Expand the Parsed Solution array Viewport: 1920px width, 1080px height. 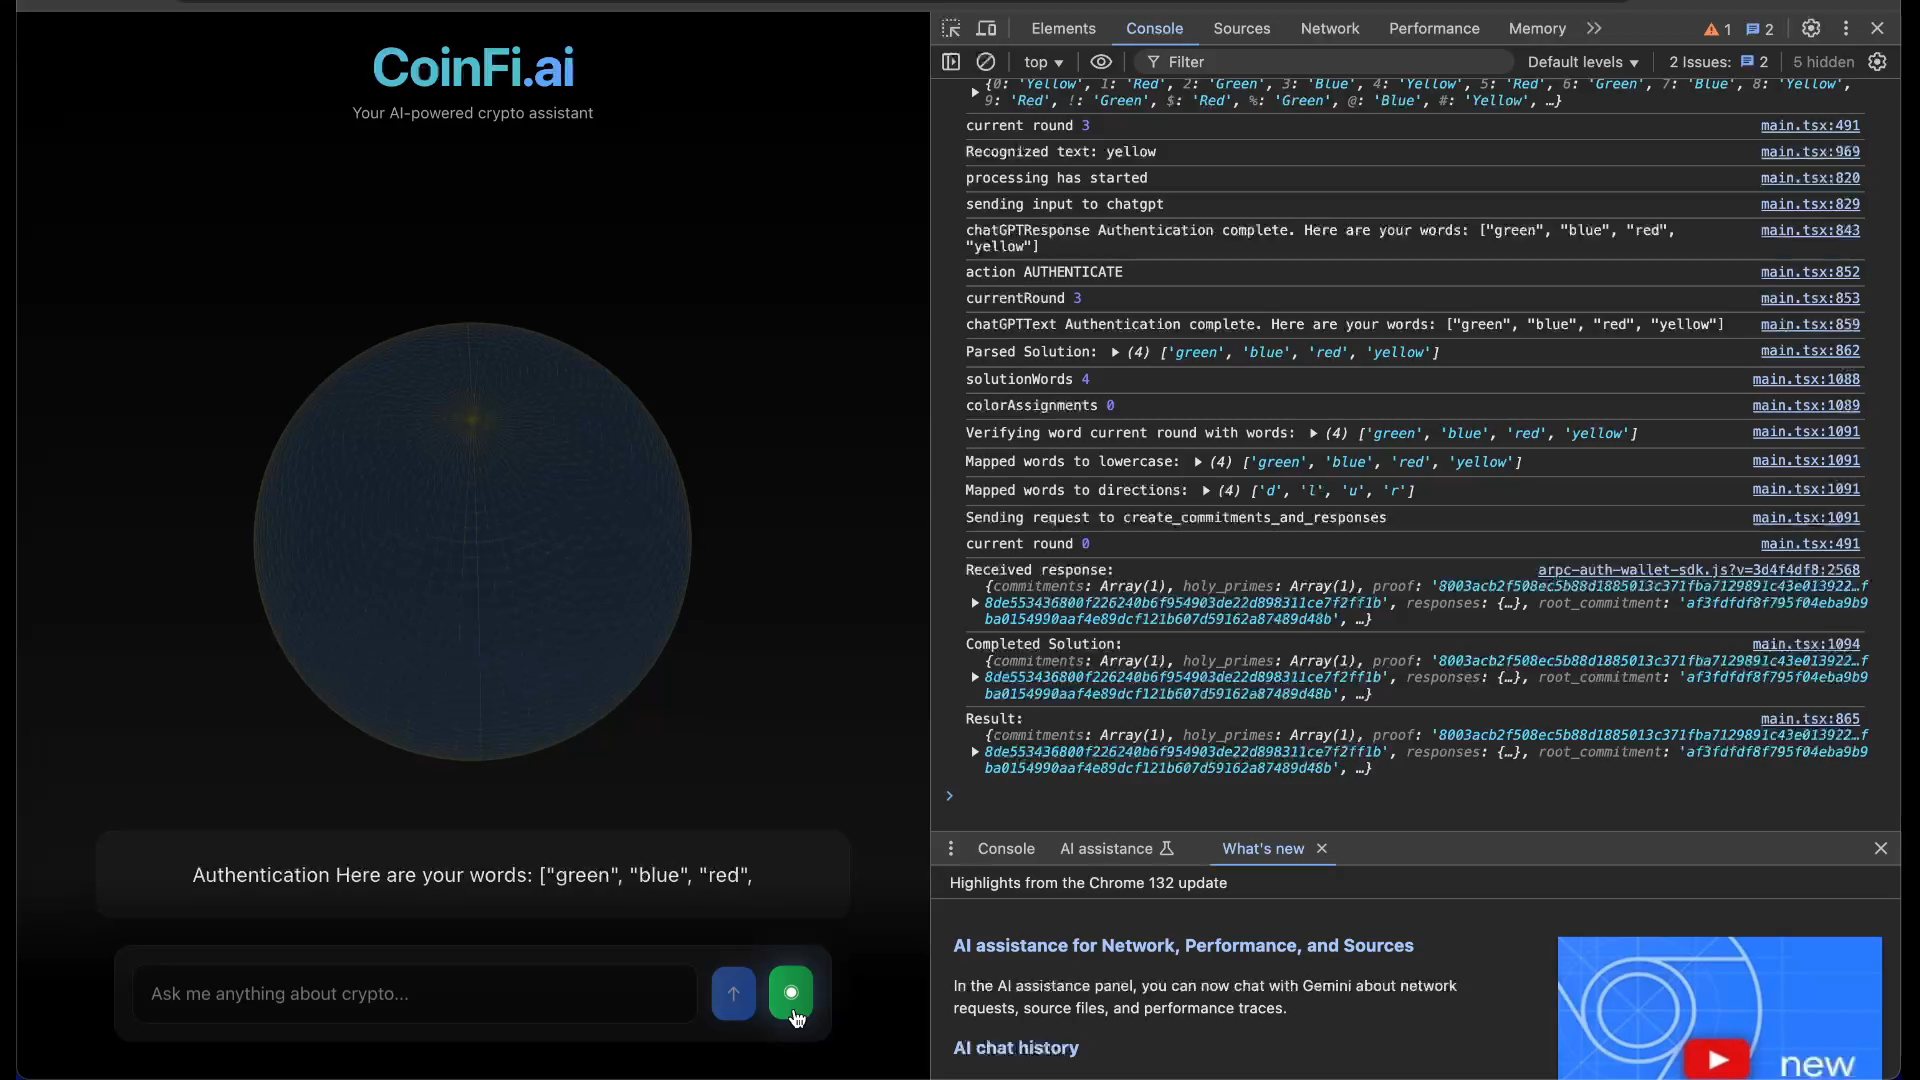click(1115, 352)
